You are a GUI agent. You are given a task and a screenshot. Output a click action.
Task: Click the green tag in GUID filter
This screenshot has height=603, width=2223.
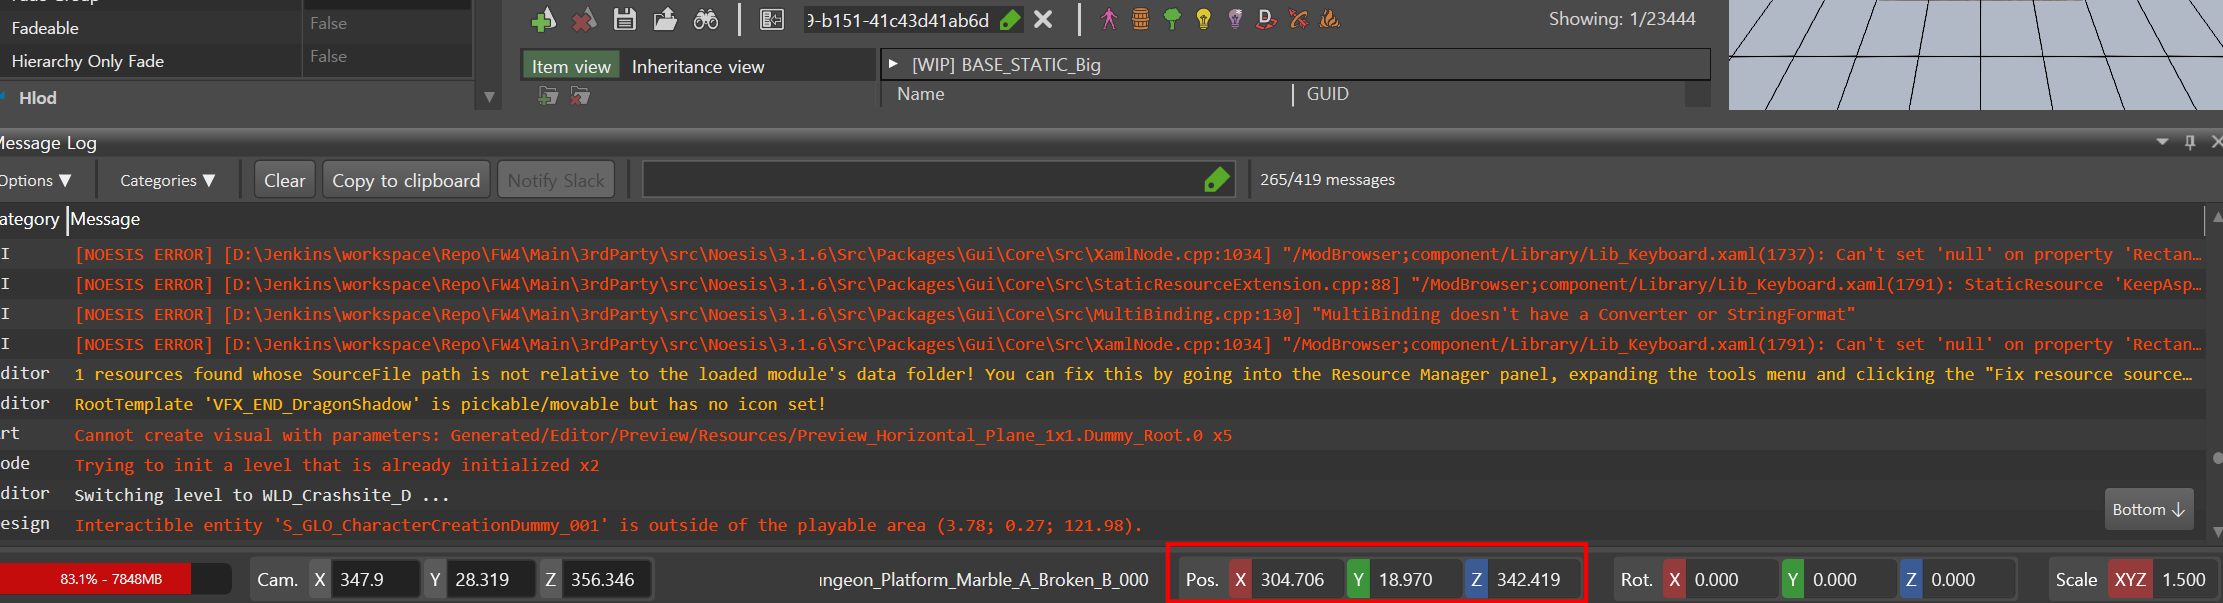(1010, 20)
